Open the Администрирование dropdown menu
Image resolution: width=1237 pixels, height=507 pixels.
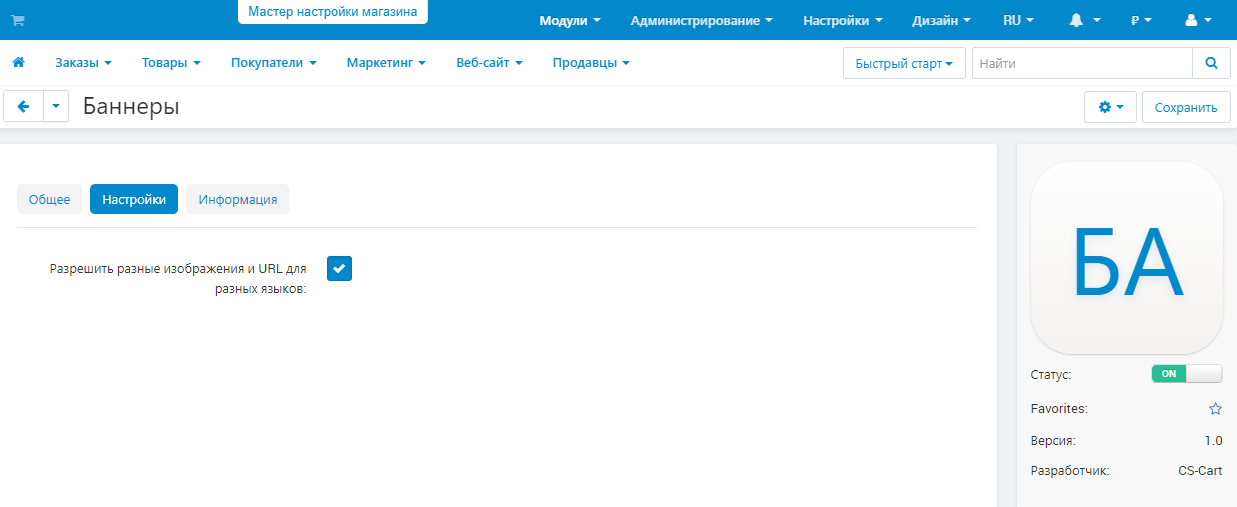(702, 20)
